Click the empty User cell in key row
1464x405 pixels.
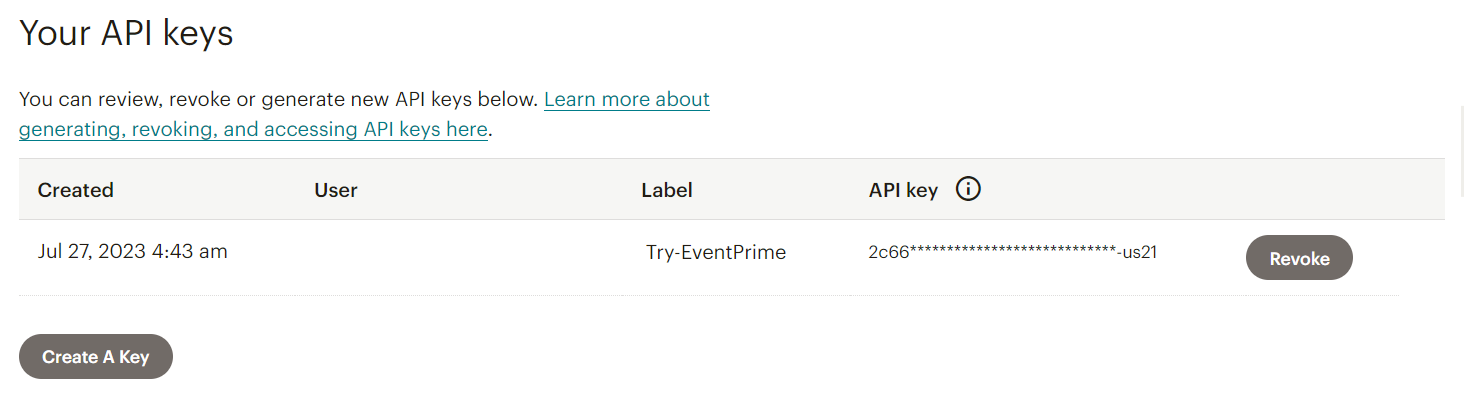tap(450, 252)
